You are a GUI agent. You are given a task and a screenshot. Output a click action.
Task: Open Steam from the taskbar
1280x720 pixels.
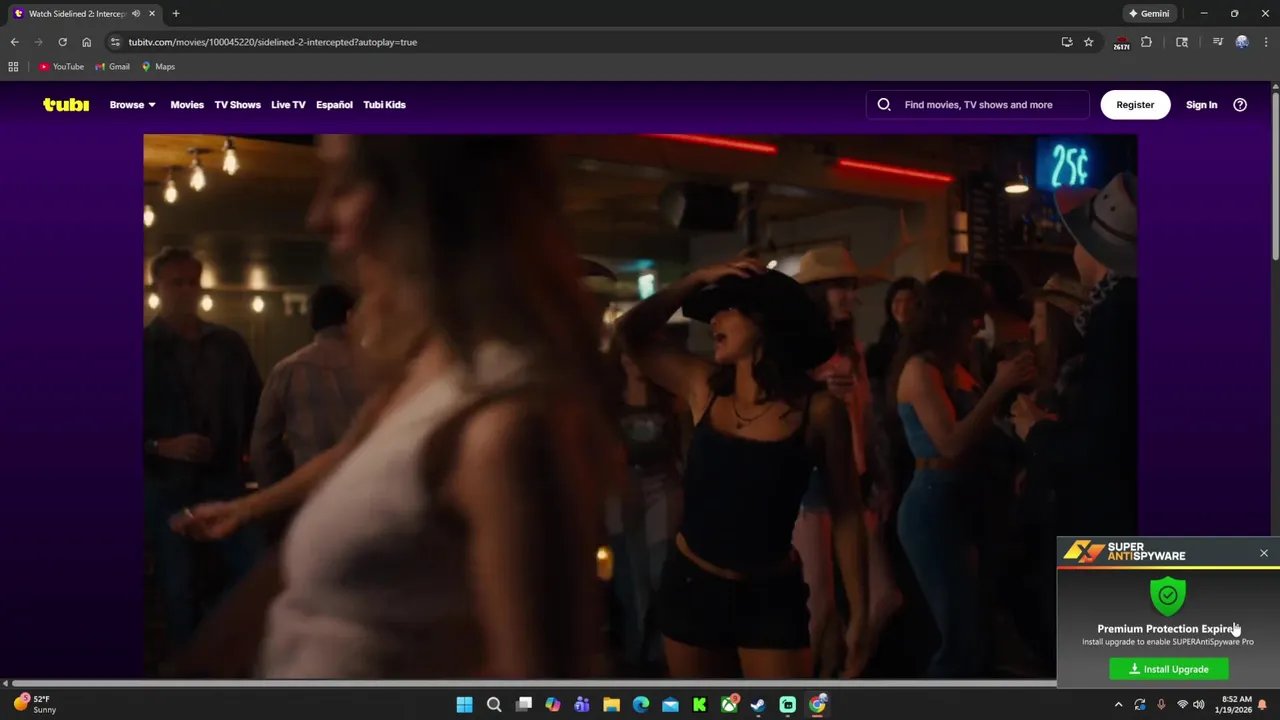pos(758,705)
